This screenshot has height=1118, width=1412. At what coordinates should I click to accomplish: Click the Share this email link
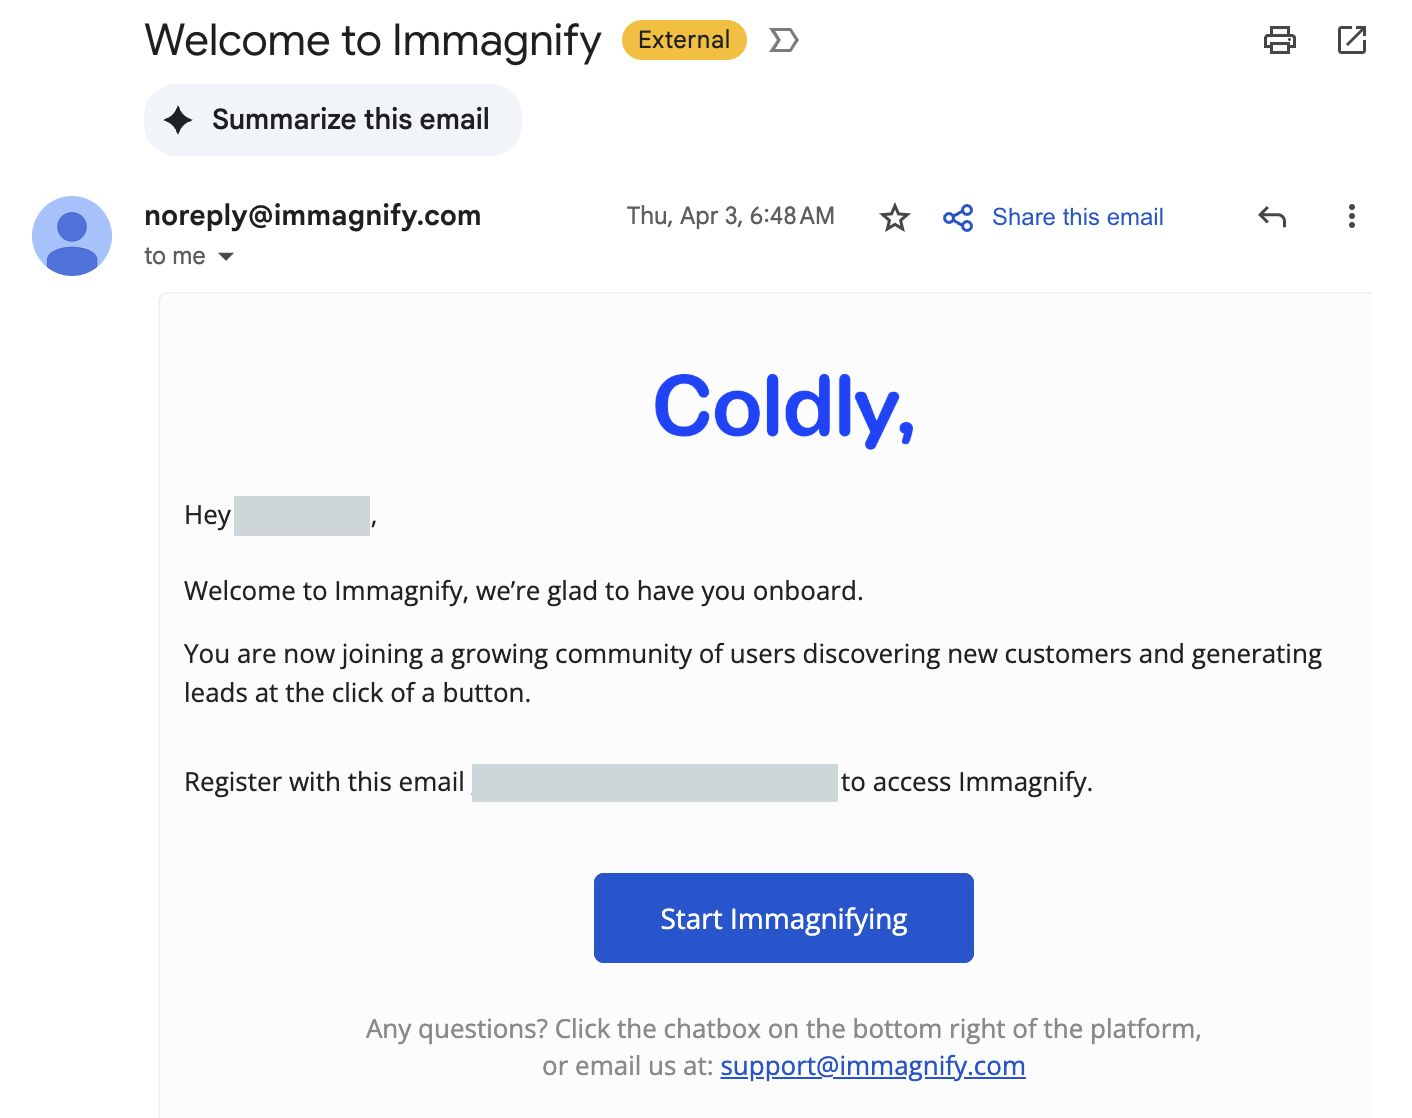click(1077, 217)
